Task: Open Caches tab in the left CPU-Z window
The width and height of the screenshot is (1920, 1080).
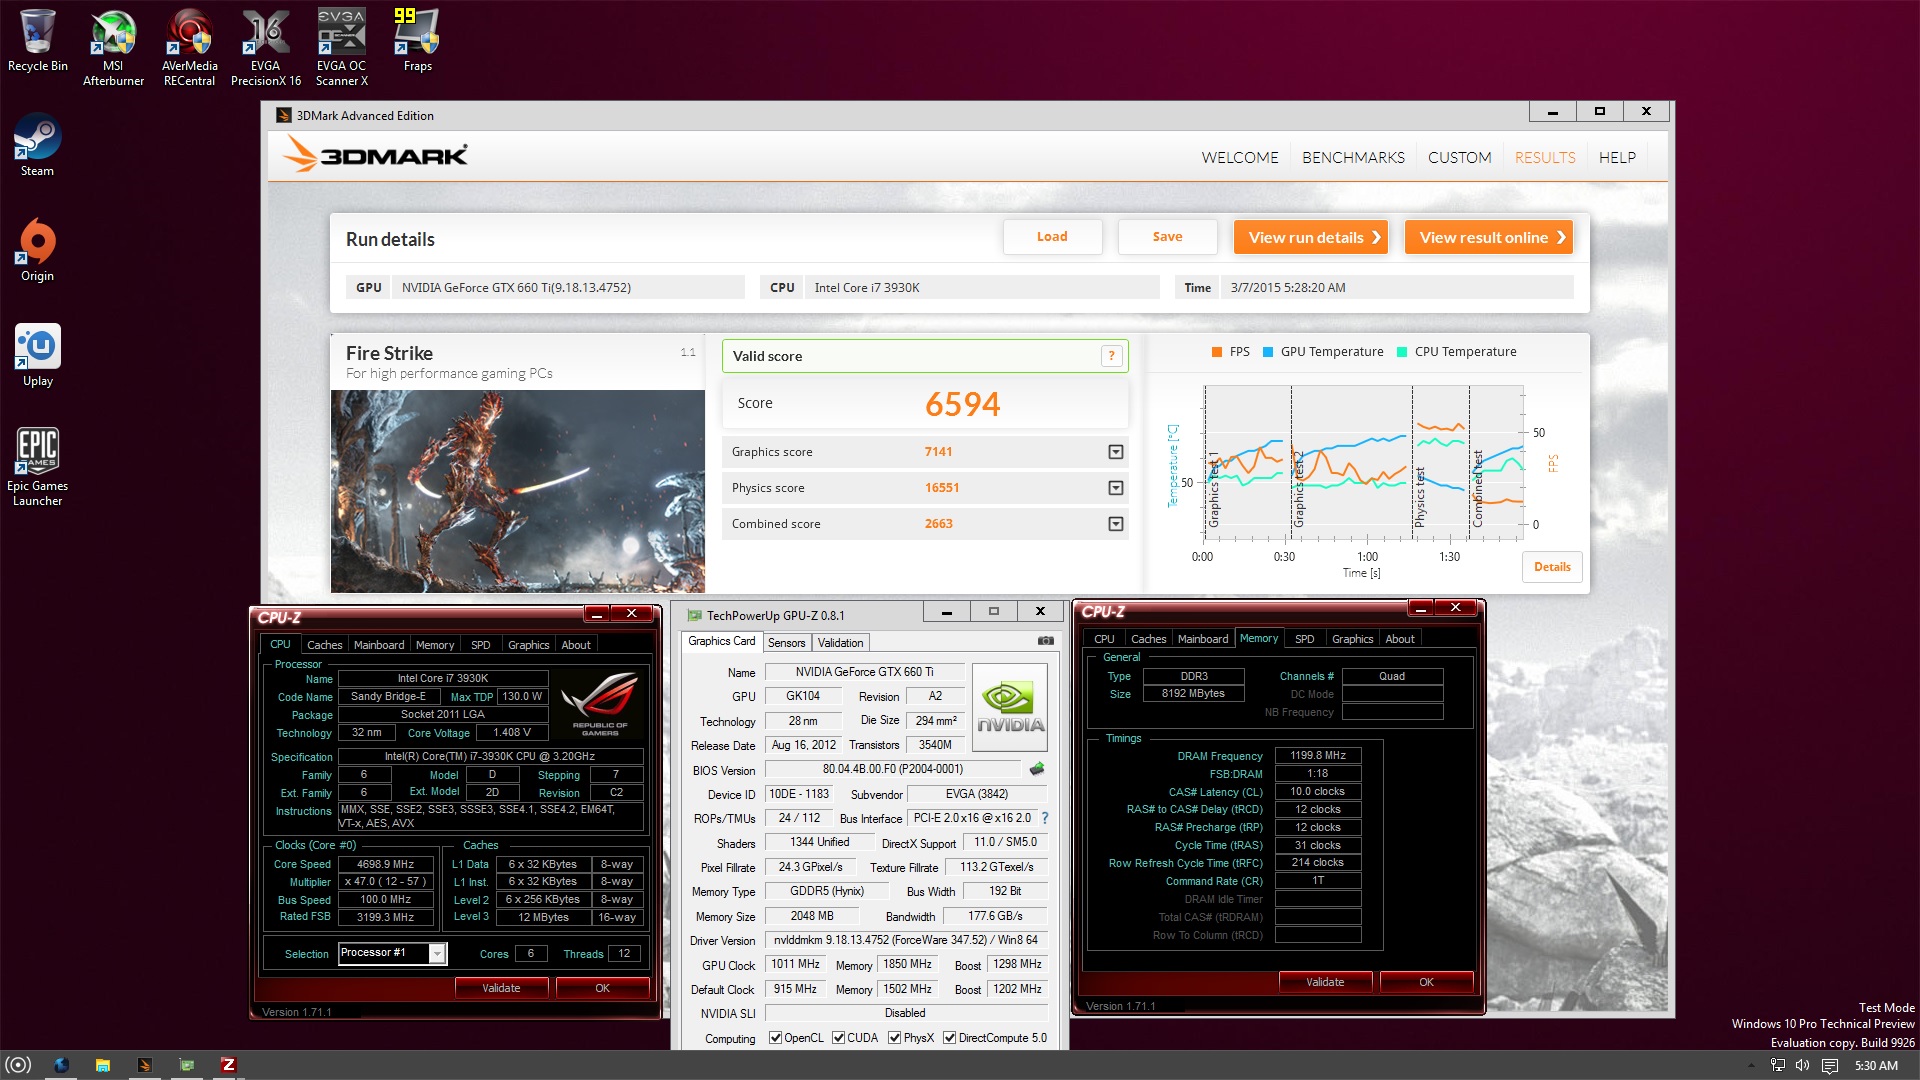Action: (x=324, y=645)
